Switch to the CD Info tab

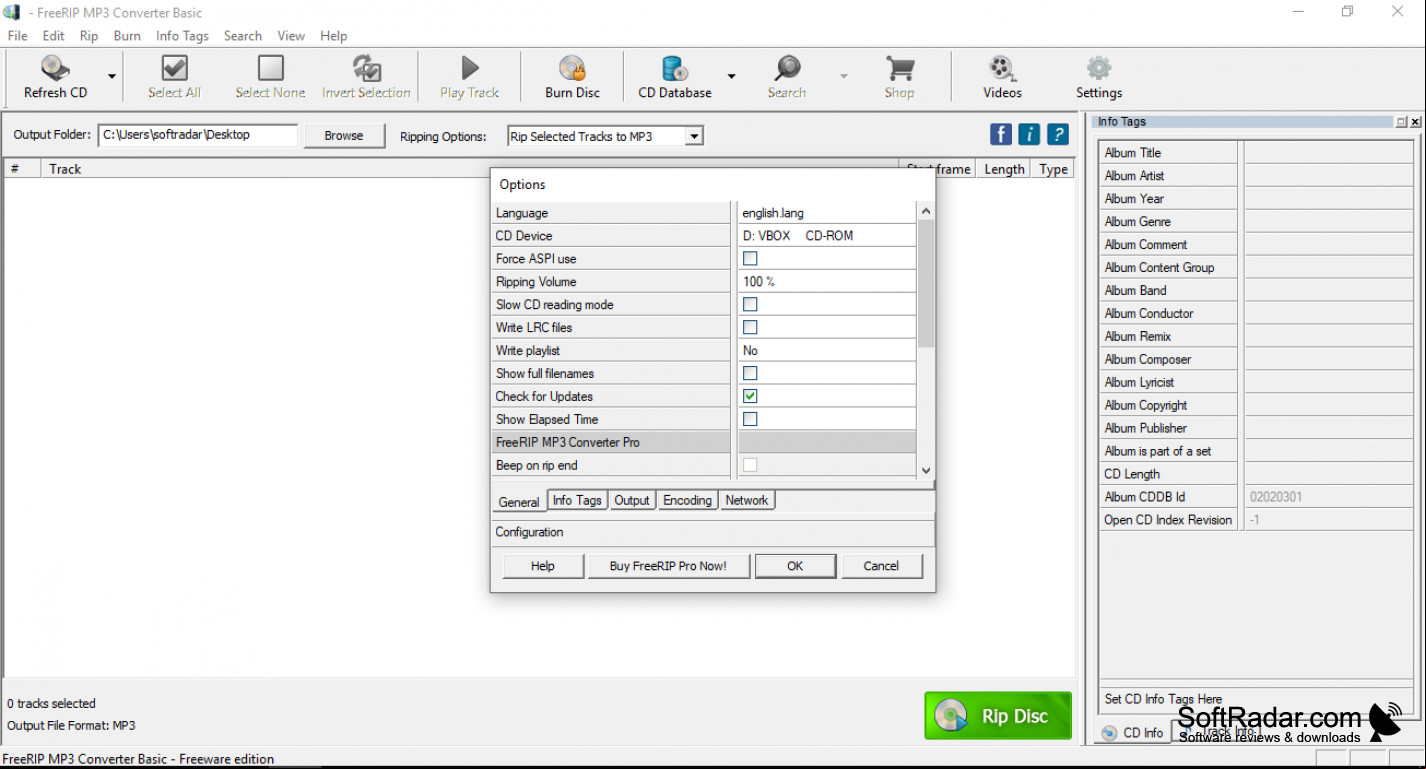tap(1134, 732)
